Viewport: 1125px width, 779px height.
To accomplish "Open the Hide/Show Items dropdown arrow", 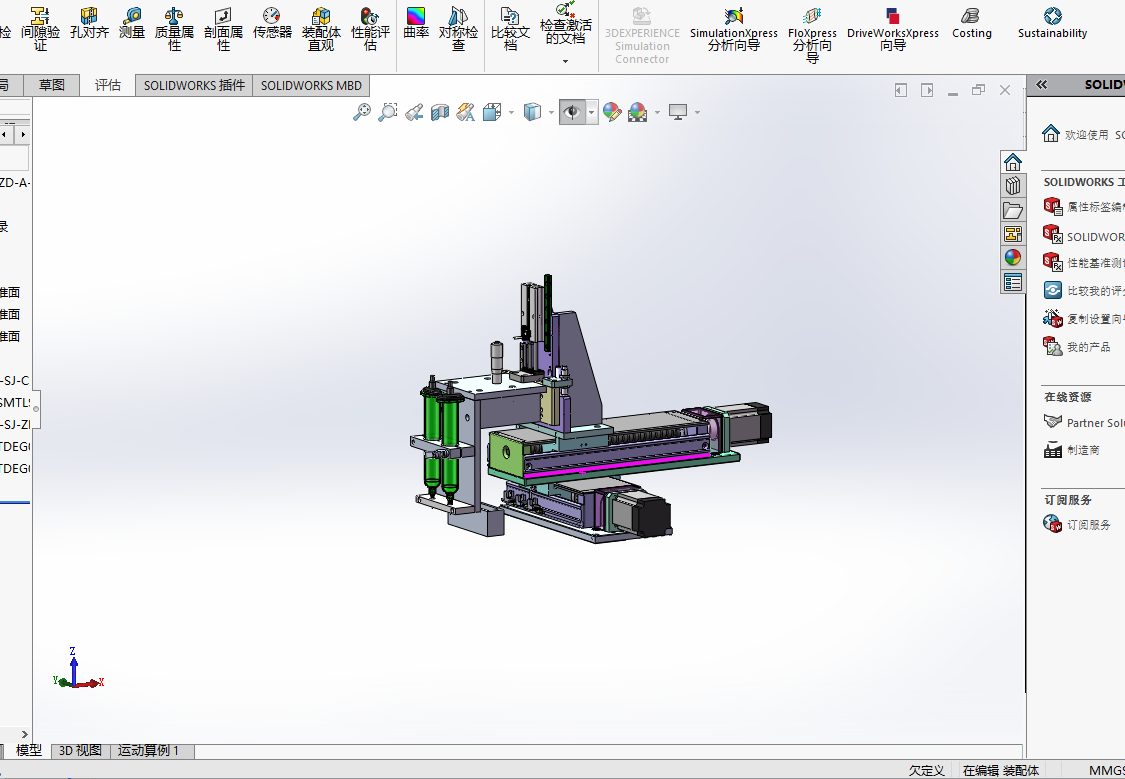I will tap(592, 113).
